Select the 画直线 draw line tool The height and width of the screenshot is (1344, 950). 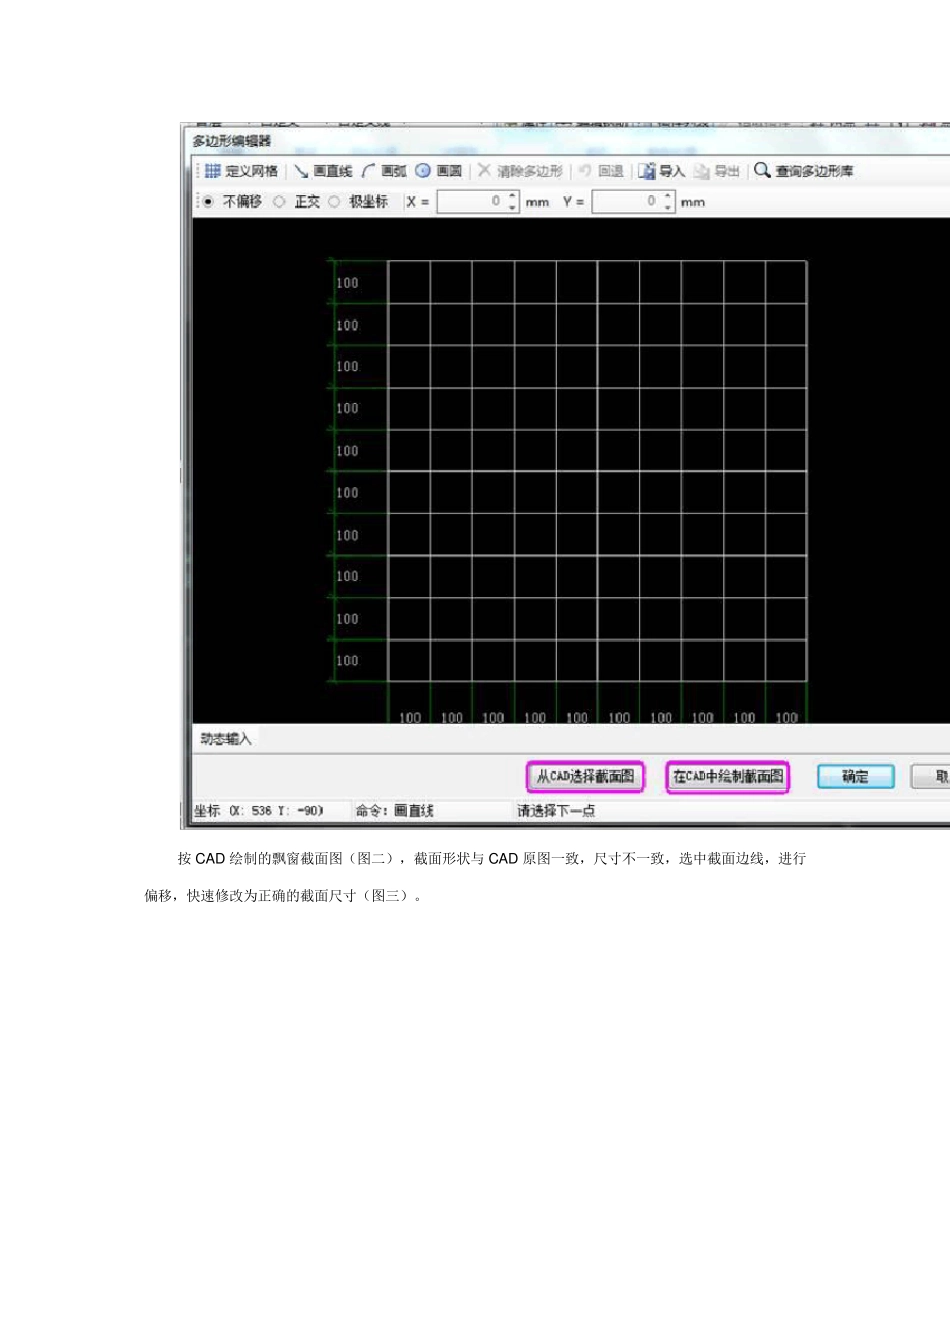click(323, 171)
